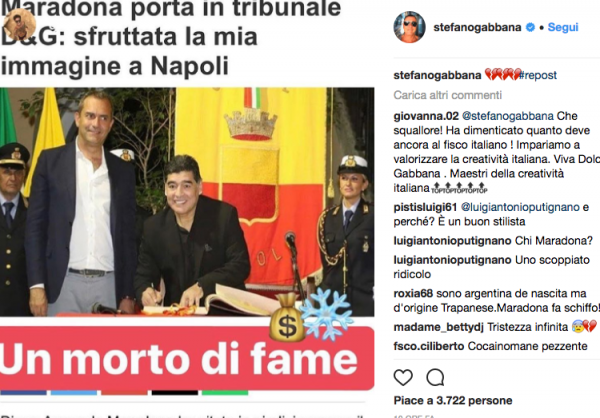The width and height of the screenshot is (600, 418).
Task: Click the green color bar under banner
Action: coord(225,392)
